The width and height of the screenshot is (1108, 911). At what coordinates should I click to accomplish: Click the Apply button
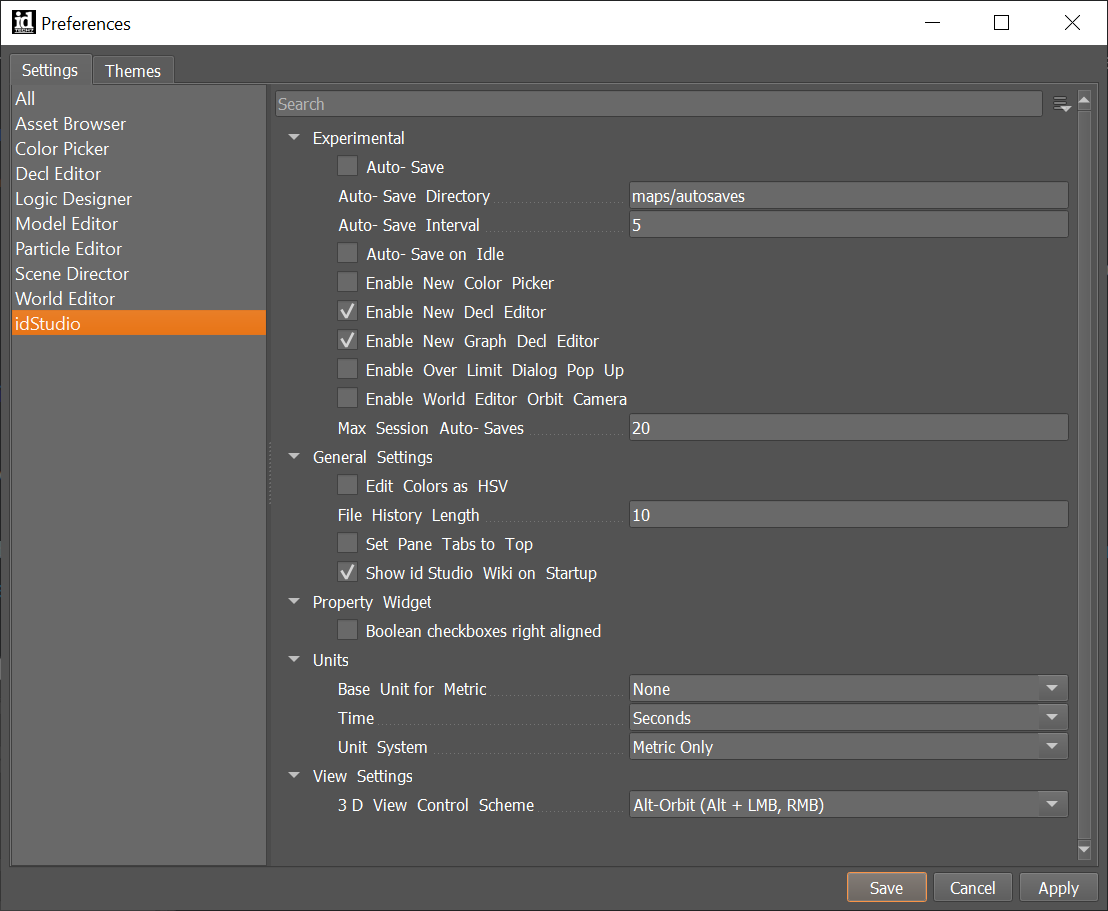click(x=1058, y=887)
